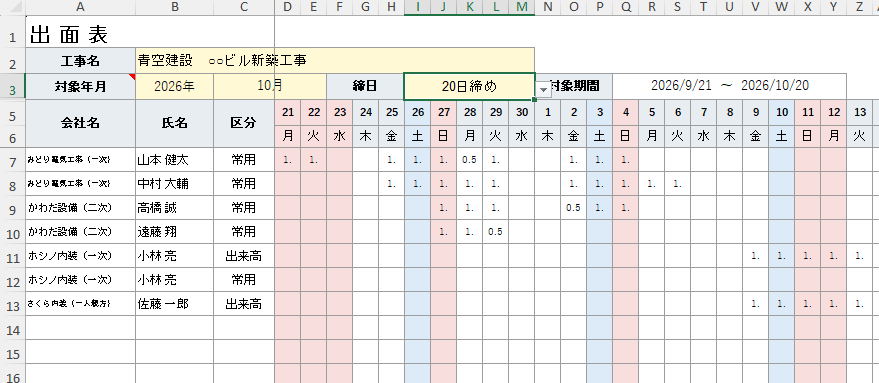Click the 0.5 value in 遠藤 翔's row

click(496, 232)
